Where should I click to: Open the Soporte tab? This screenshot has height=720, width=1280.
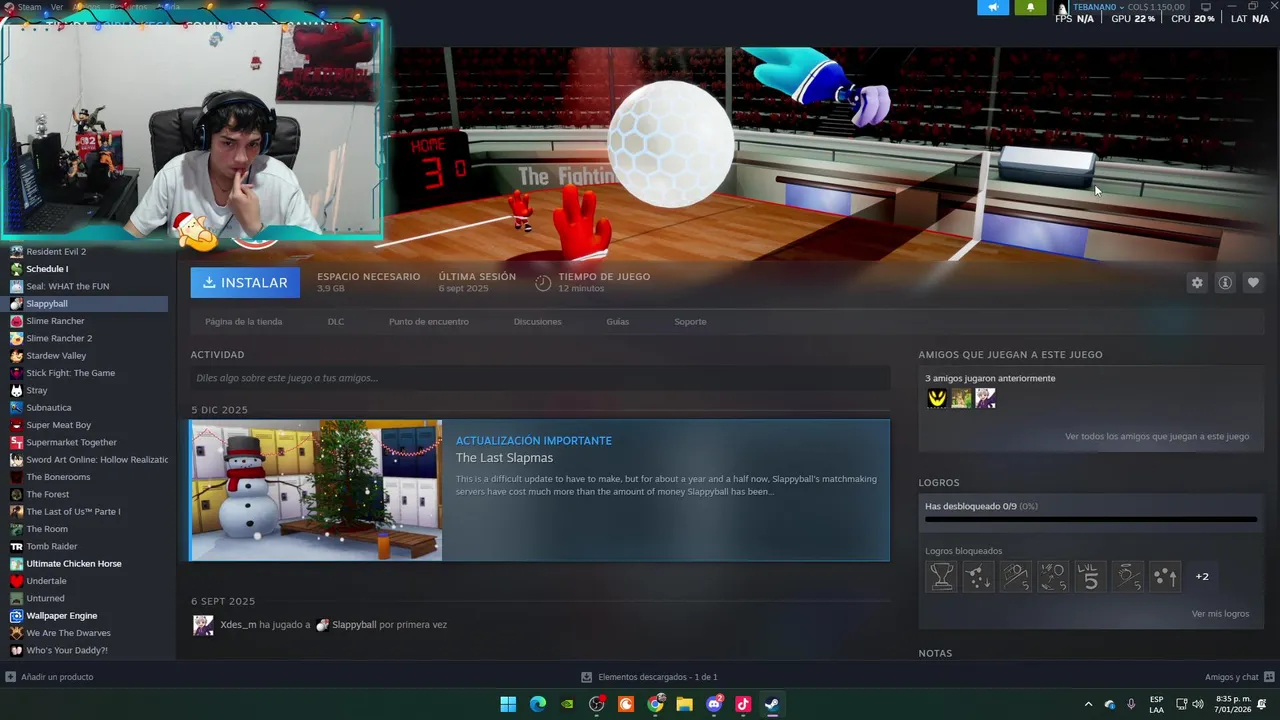tap(690, 322)
